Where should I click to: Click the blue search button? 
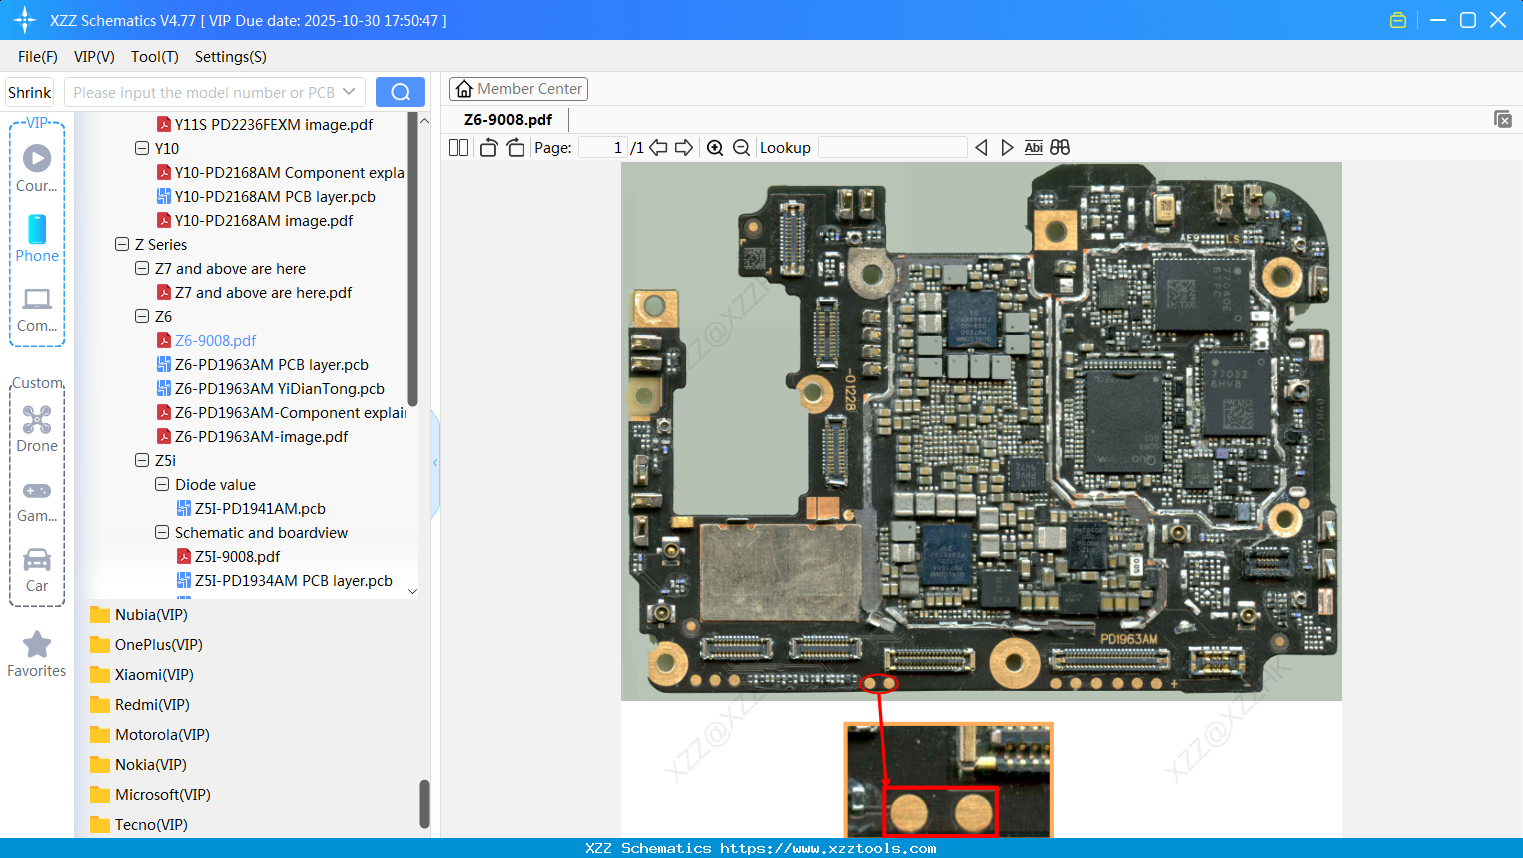click(400, 92)
